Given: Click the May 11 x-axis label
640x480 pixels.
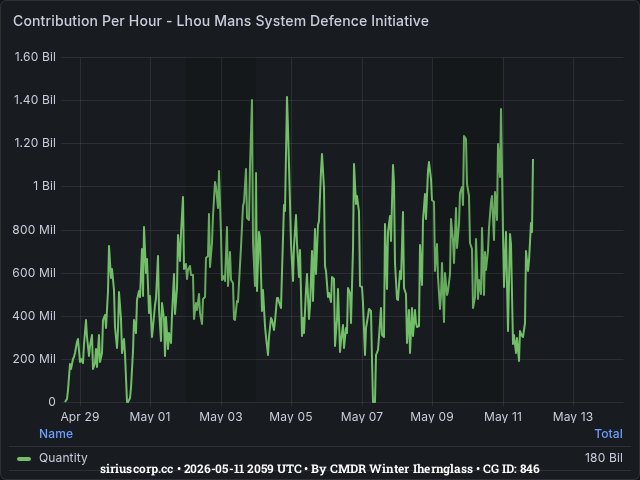Looking at the screenshot, I should pos(503,417).
